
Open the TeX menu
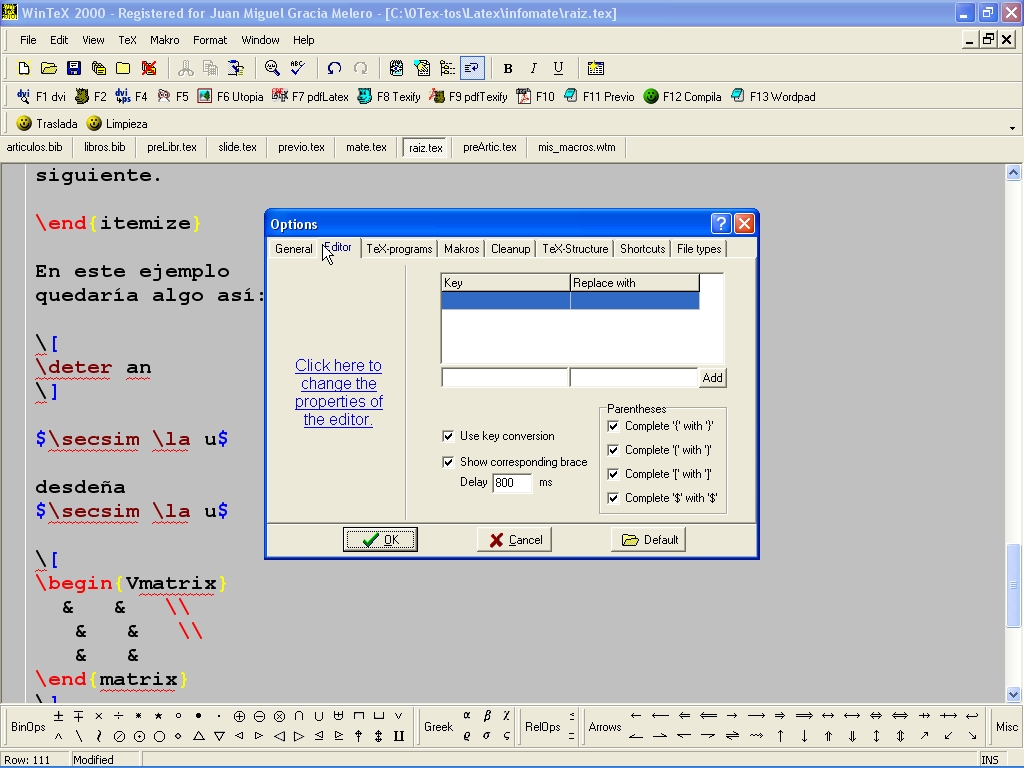click(127, 40)
